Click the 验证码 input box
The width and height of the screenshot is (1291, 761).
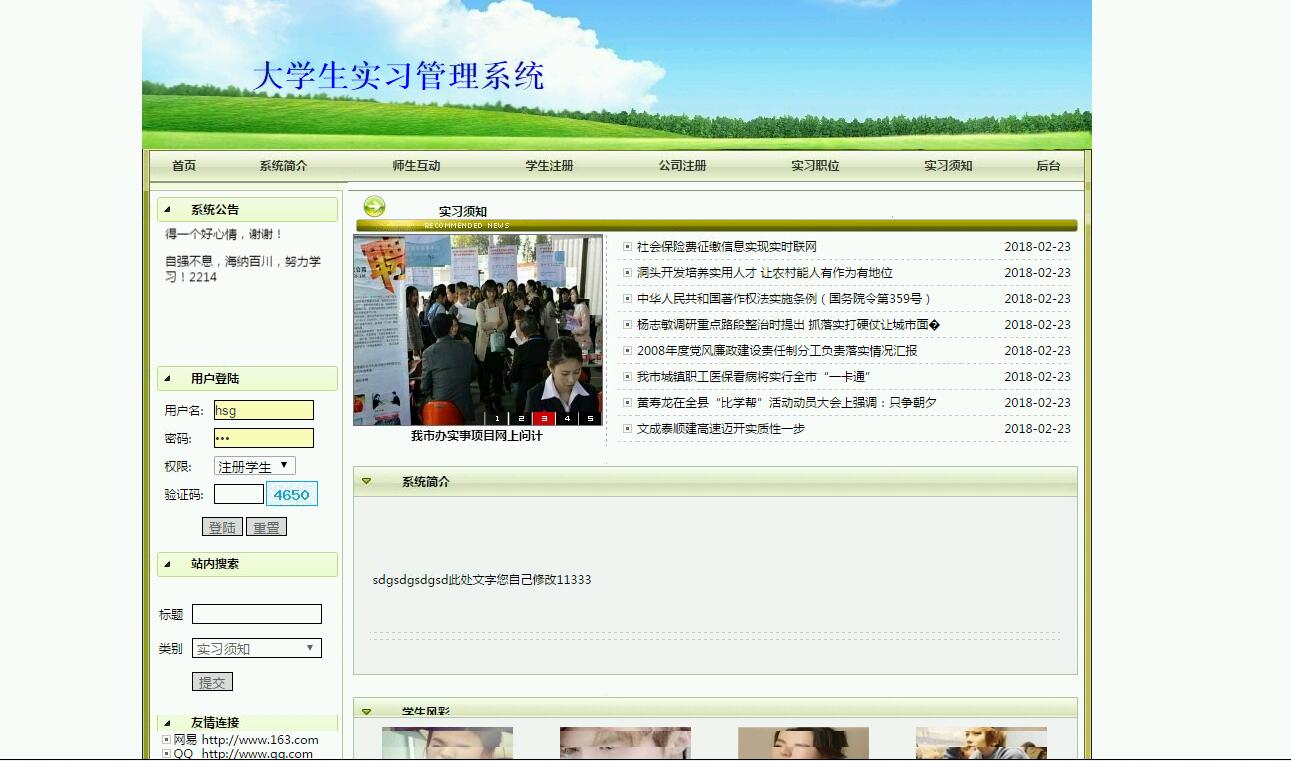point(239,494)
